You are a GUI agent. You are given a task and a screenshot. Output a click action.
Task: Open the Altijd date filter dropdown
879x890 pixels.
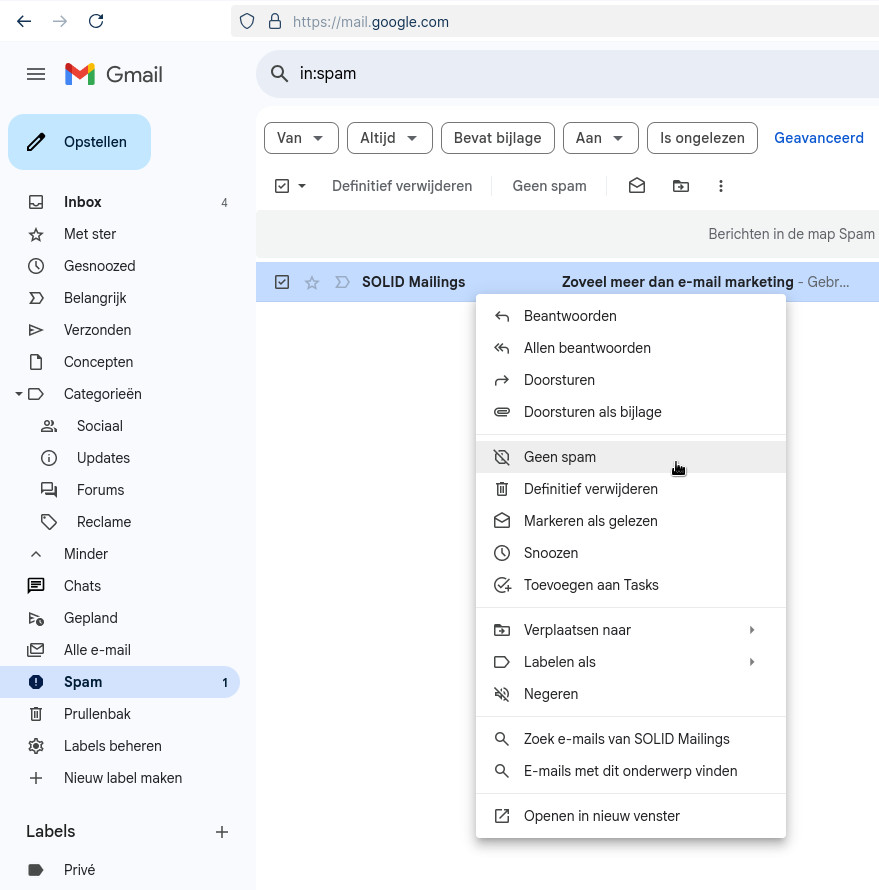(x=390, y=138)
